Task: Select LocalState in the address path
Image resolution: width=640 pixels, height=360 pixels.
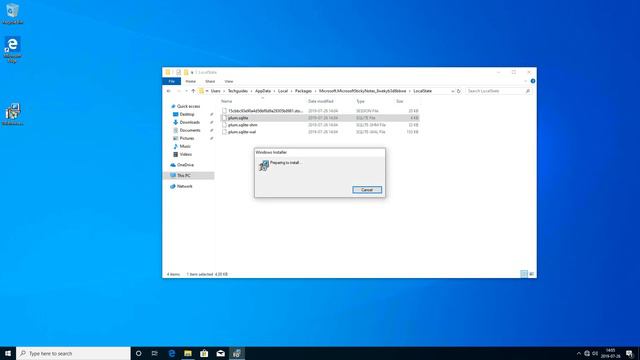Action: coord(422,91)
